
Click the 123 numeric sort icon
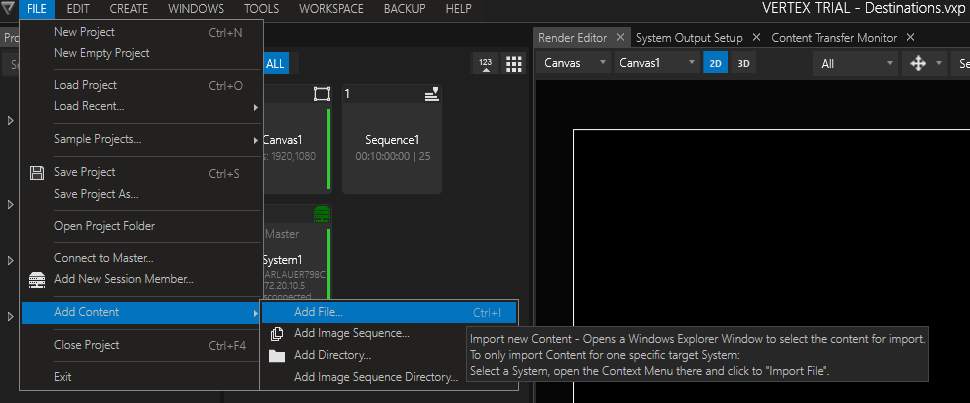(x=486, y=64)
